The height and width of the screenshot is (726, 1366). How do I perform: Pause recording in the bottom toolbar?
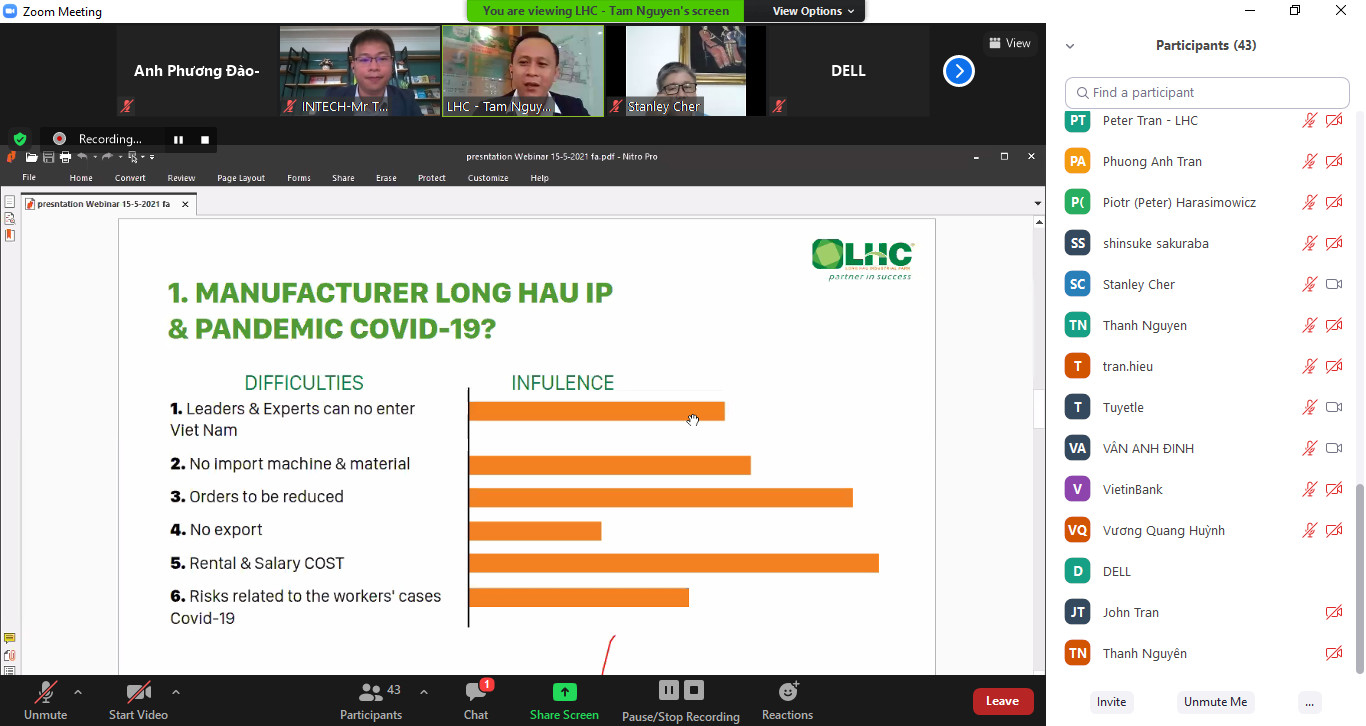(x=668, y=690)
